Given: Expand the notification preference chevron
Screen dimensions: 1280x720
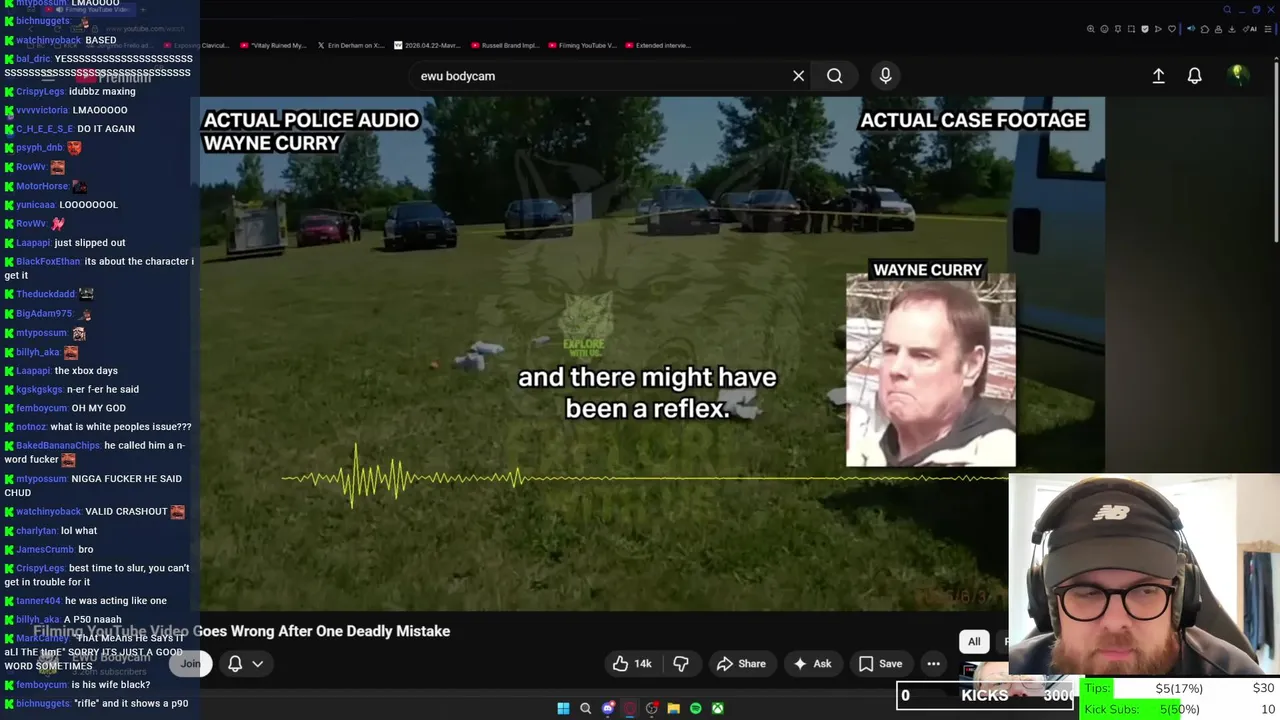Looking at the screenshot, I should 257,663.
